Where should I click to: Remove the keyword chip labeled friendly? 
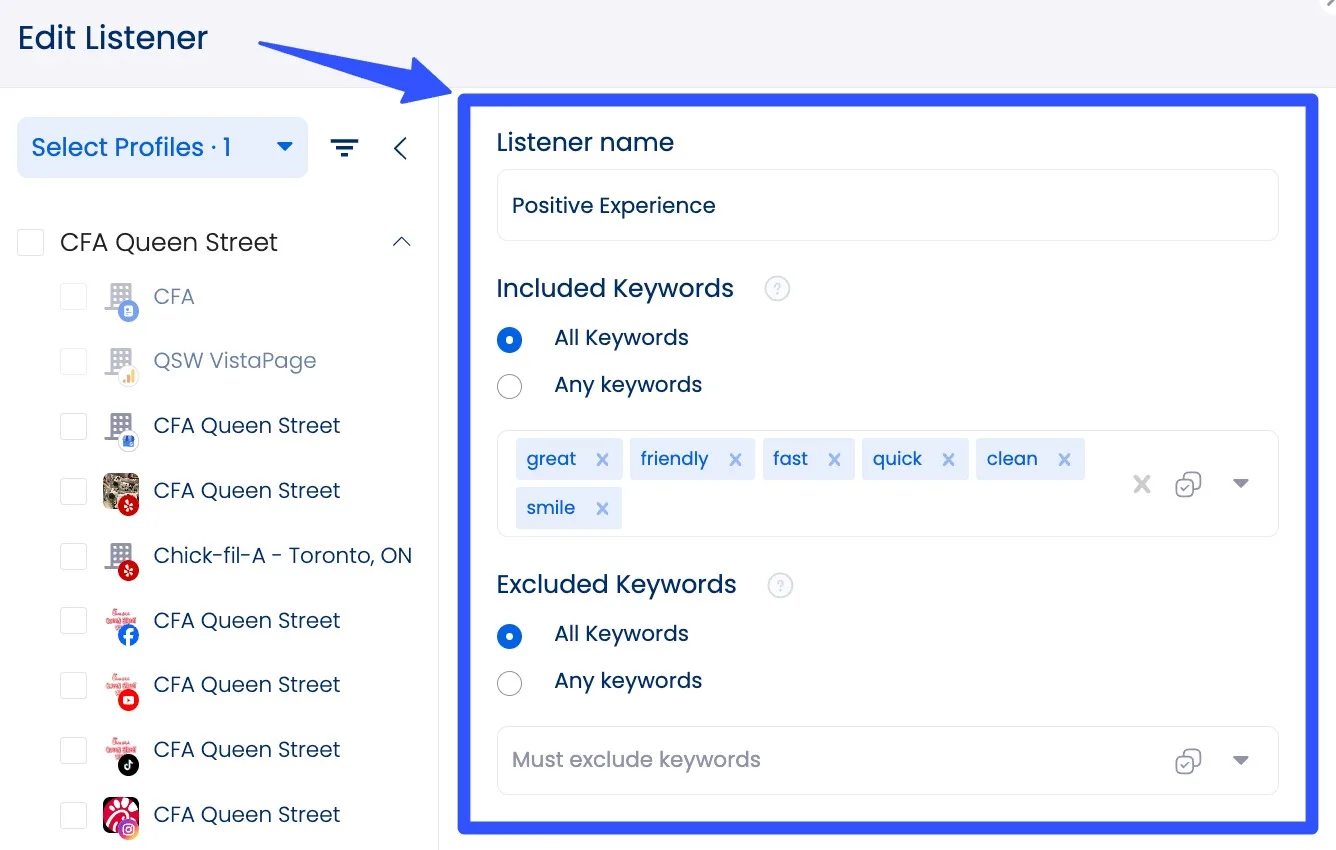(735, 458)
